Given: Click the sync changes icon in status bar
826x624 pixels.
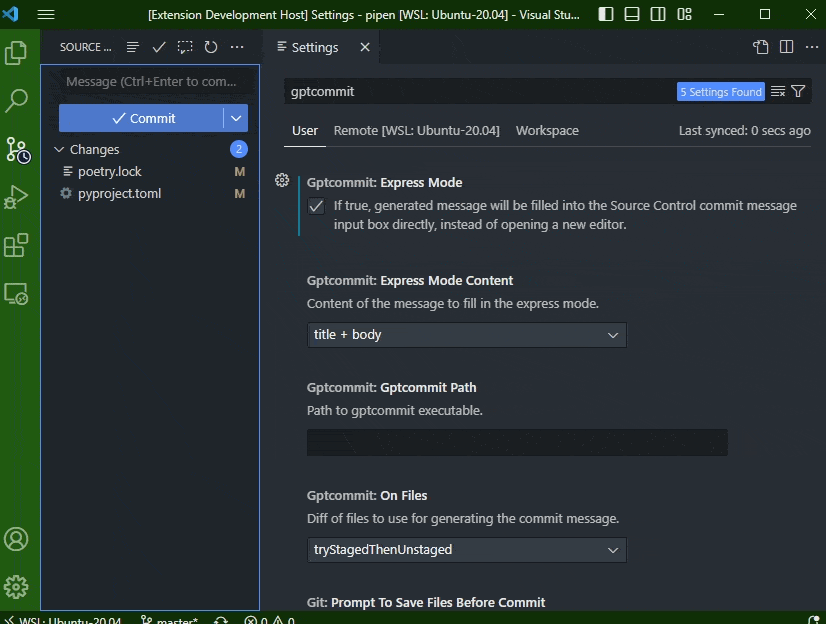Looking at the screenshot, I should [x=219, y=618].
